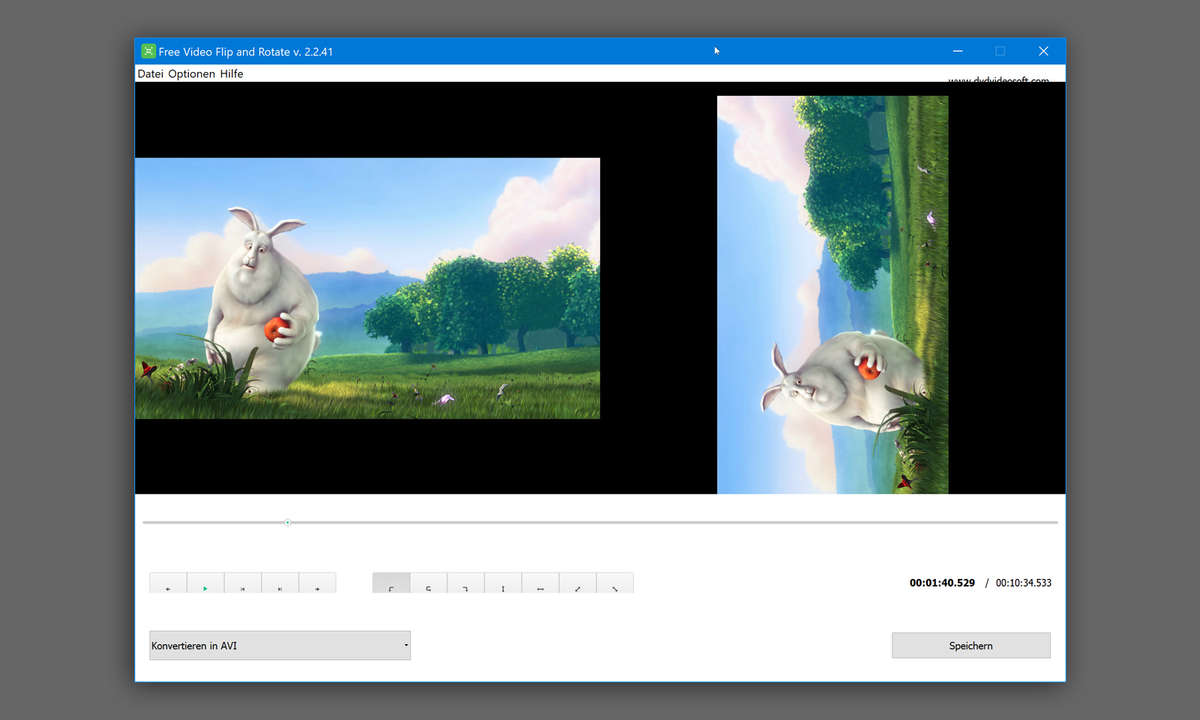This screenshot has height=720, width=1200.
Task: Minimize the Free Video Flip and Rotate window
Action: click(958, 51)
